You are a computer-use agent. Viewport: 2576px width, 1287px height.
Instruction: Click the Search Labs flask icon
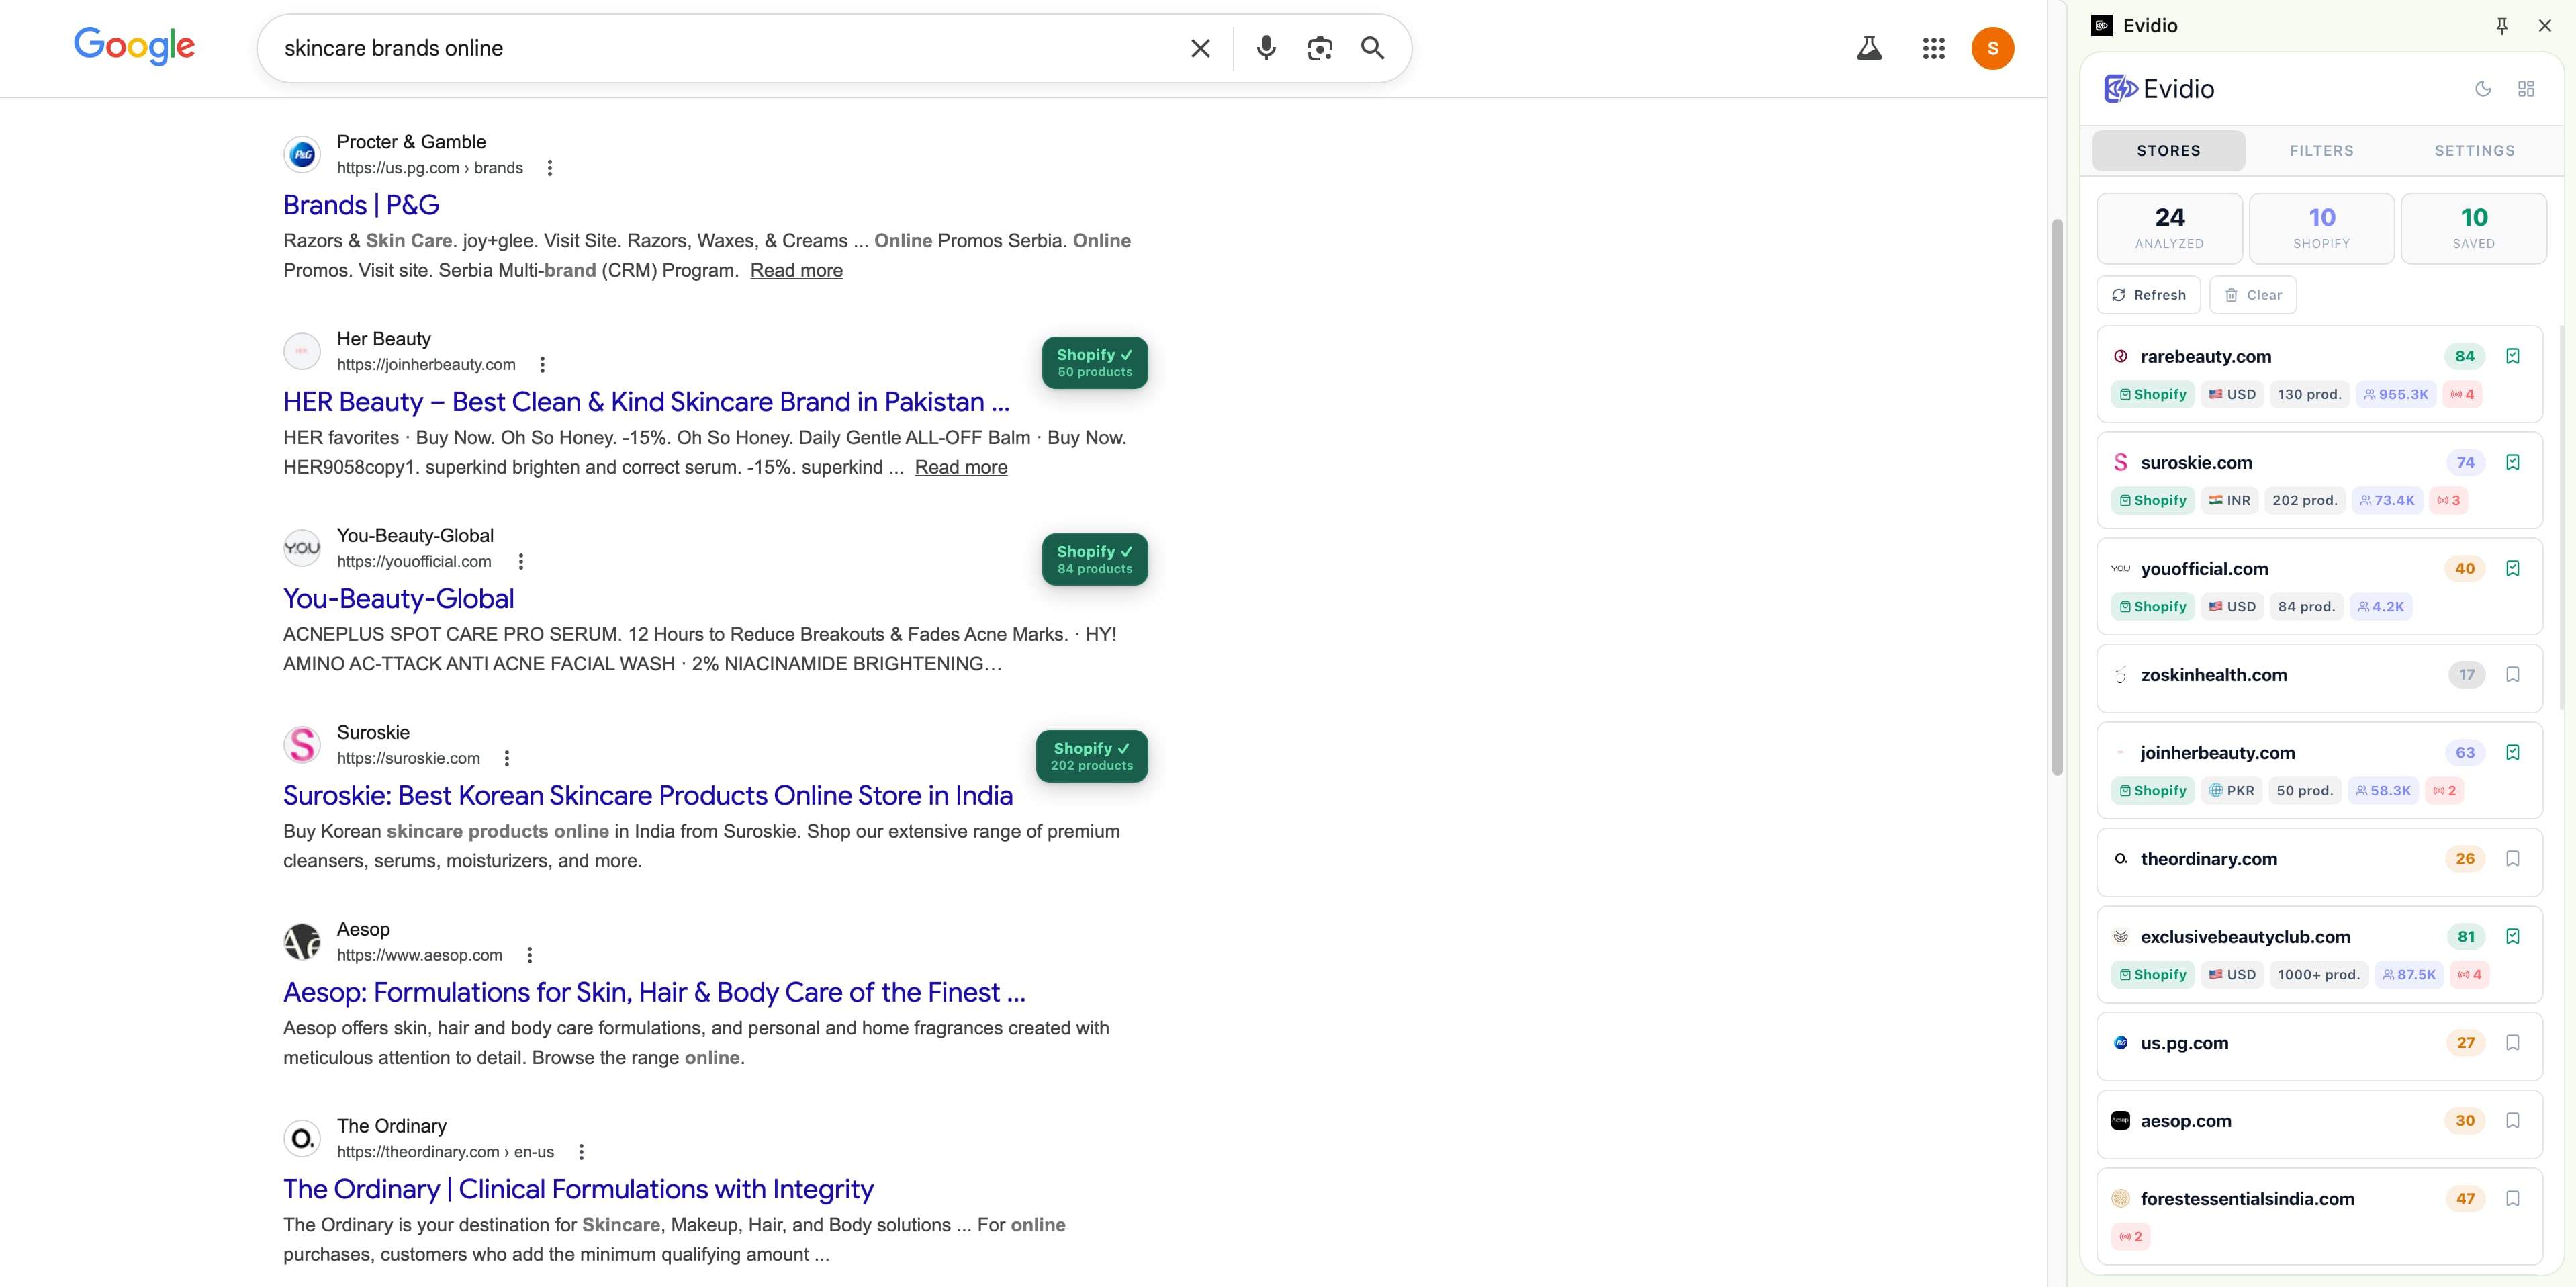(1869, 47)
